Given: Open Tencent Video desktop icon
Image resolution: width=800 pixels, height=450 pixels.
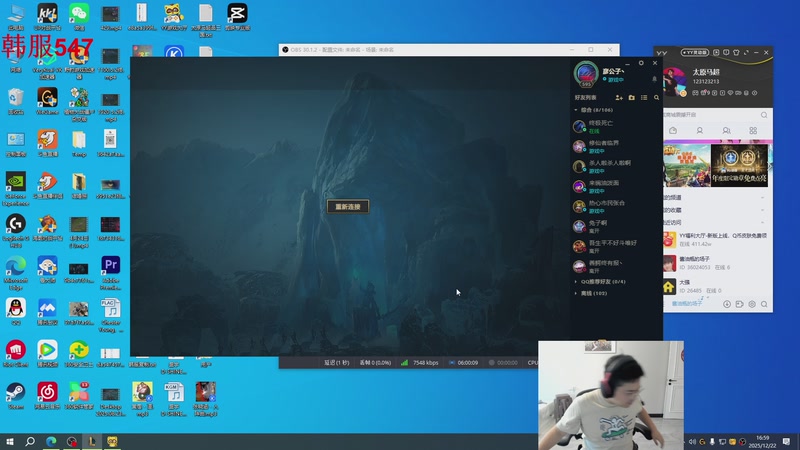Looking at the screenshot, I should click(47, 354).
